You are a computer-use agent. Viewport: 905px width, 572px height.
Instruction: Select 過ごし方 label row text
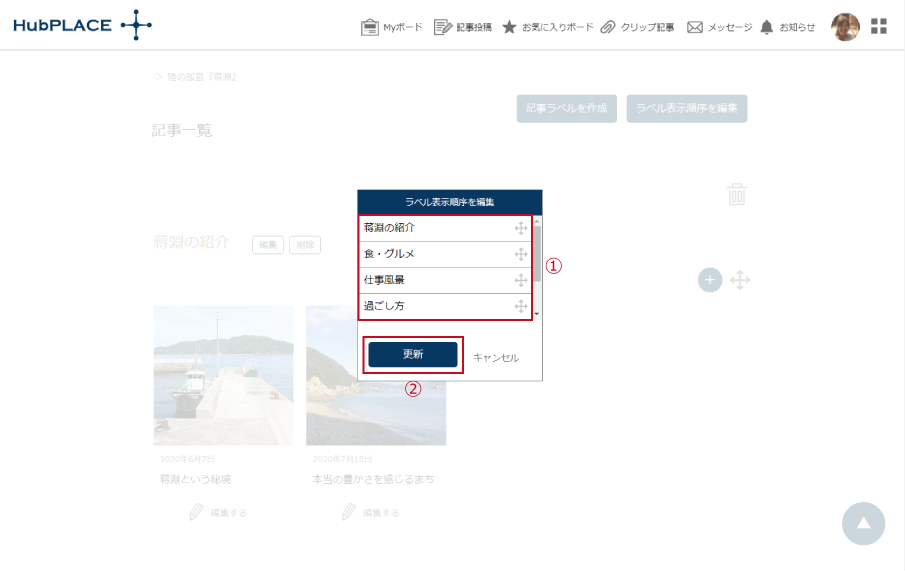click(x=384, y=306)
